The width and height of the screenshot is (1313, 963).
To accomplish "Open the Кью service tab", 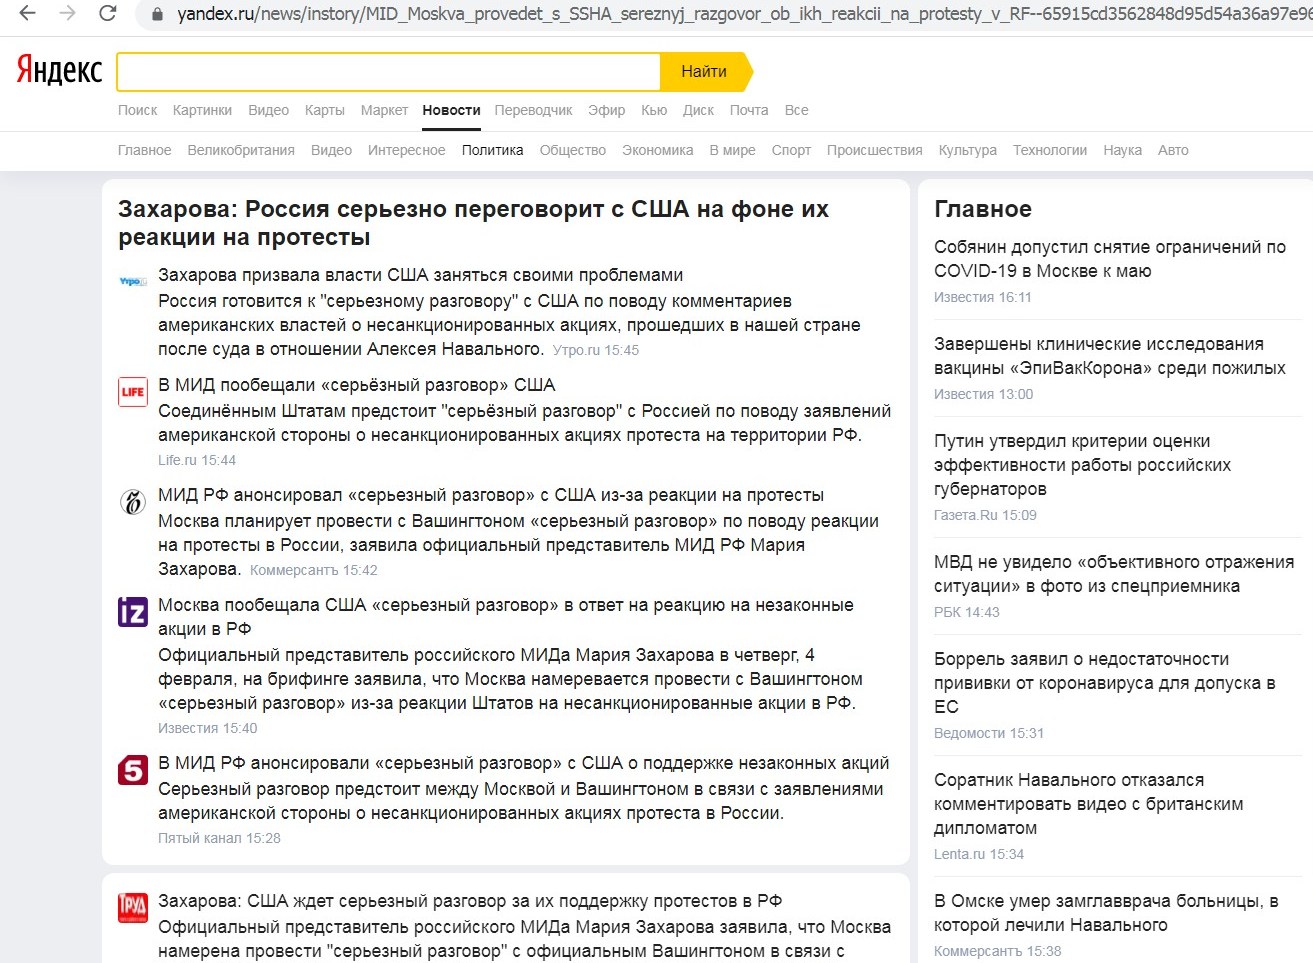I will (654, 110).
